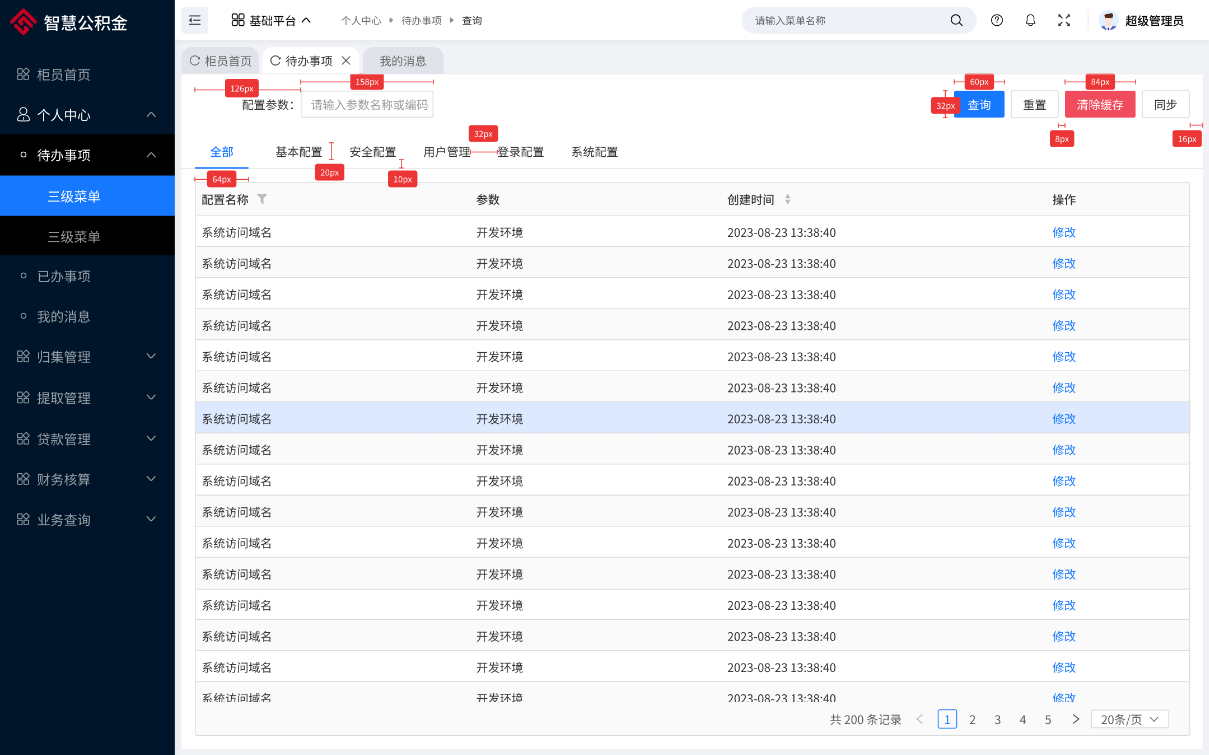
Task: Click the red 清除缓存 button
Action: tap(1100, 105)
